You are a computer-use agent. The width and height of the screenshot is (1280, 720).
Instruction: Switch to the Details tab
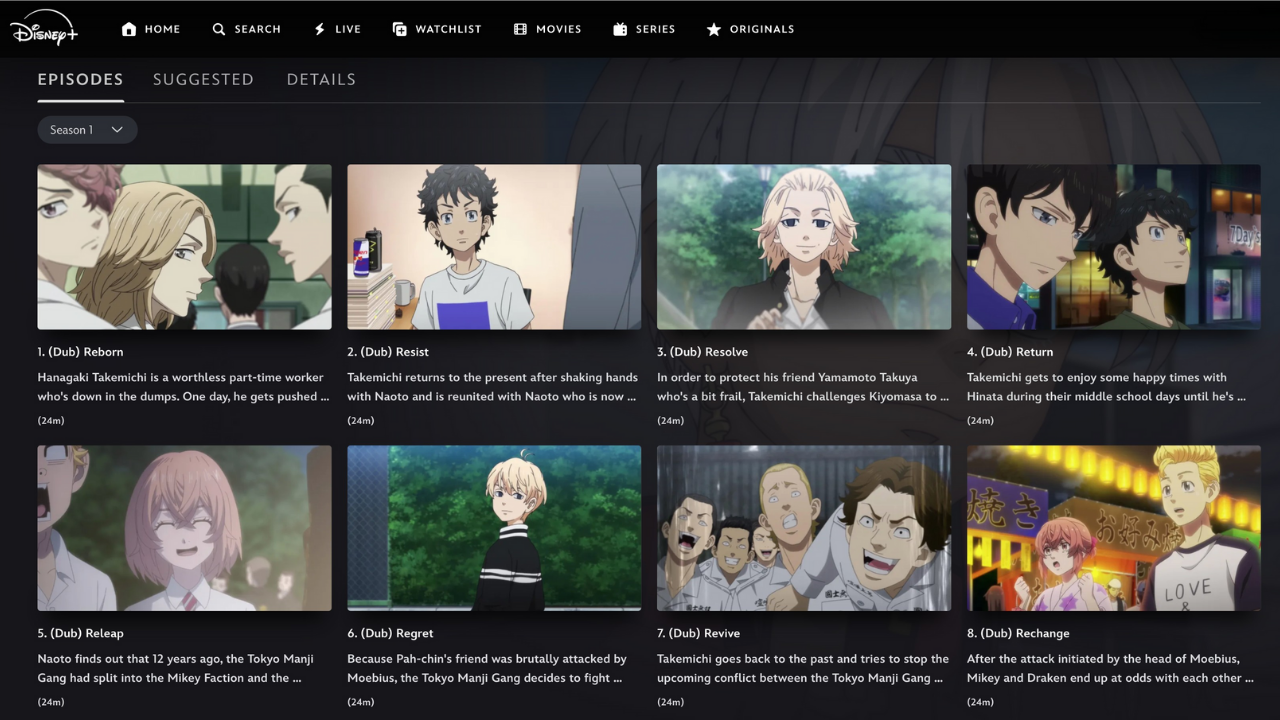click(321, 79)
